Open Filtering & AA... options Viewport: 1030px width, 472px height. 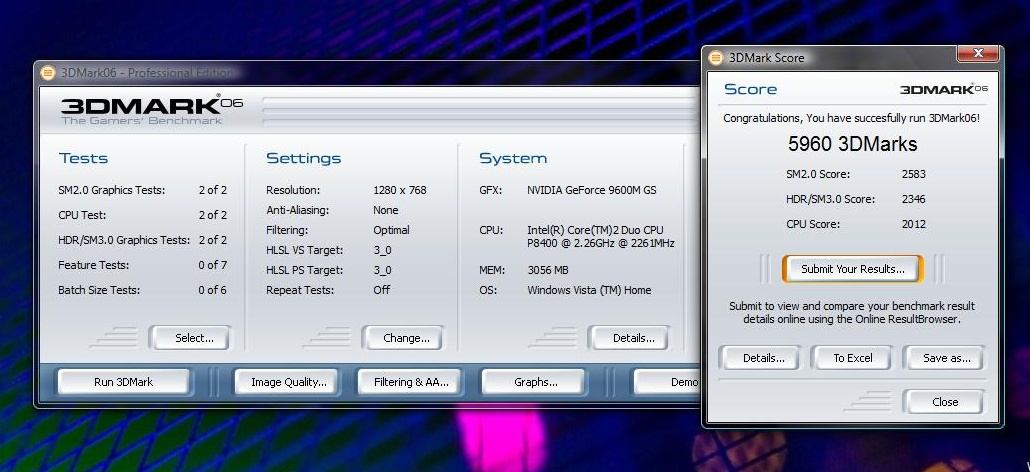[x=409, y=381]
